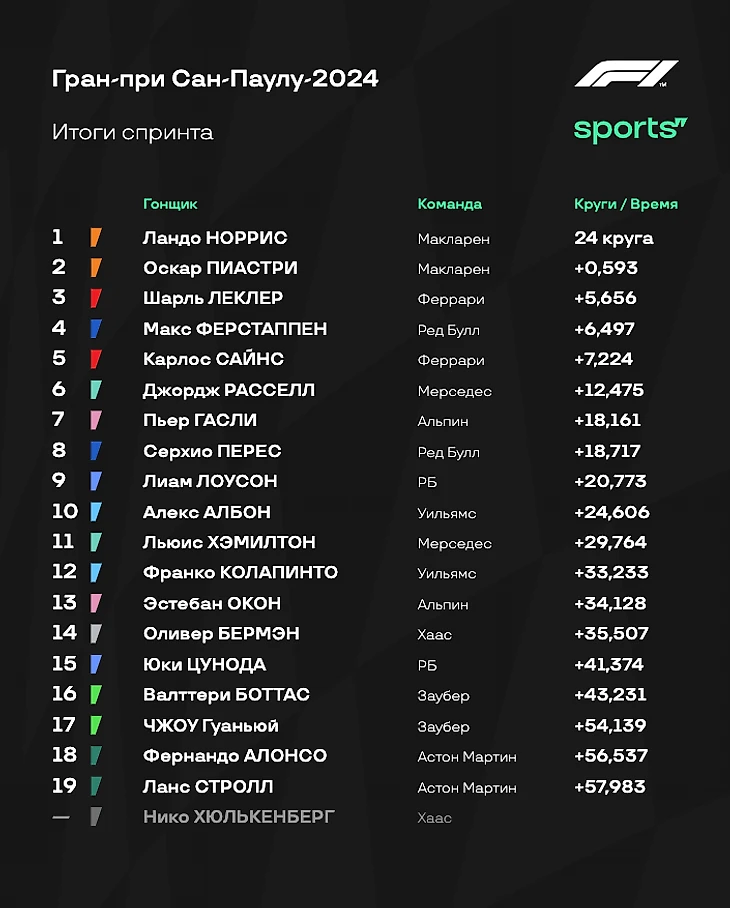Click the Круги / Время column header
Image resolution: width=730 pixels, height=908 pixels.
tap(625, 204)
